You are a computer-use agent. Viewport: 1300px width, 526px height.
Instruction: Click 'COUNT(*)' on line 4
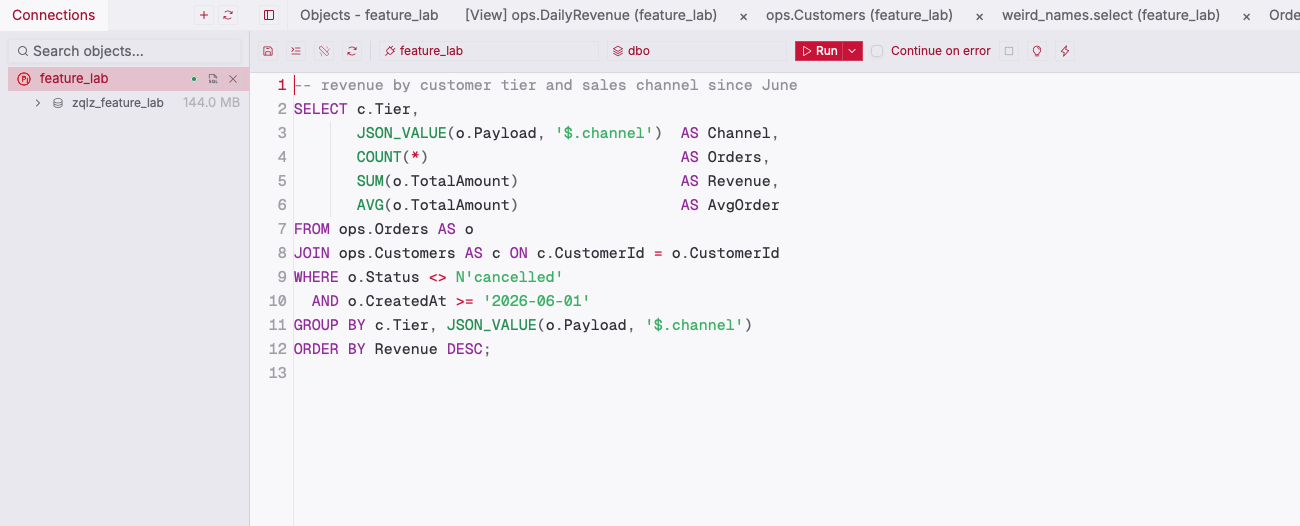[393, 157]
